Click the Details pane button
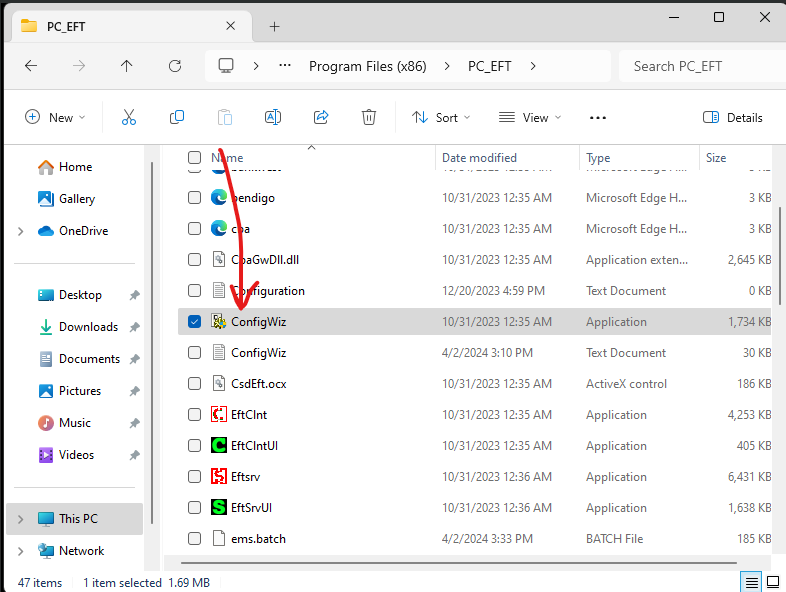Viewport: 786px width, 592px height. pyautogui.click(x=733, y=117)
